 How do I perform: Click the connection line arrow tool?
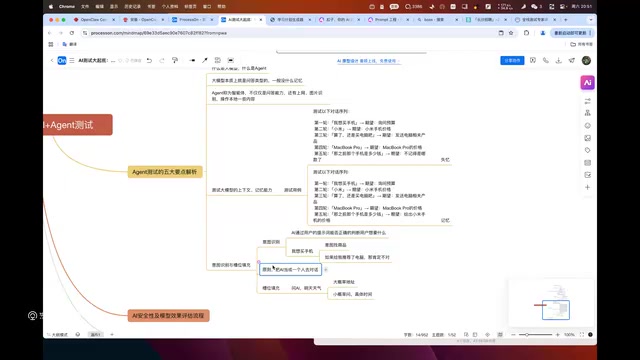205,60
